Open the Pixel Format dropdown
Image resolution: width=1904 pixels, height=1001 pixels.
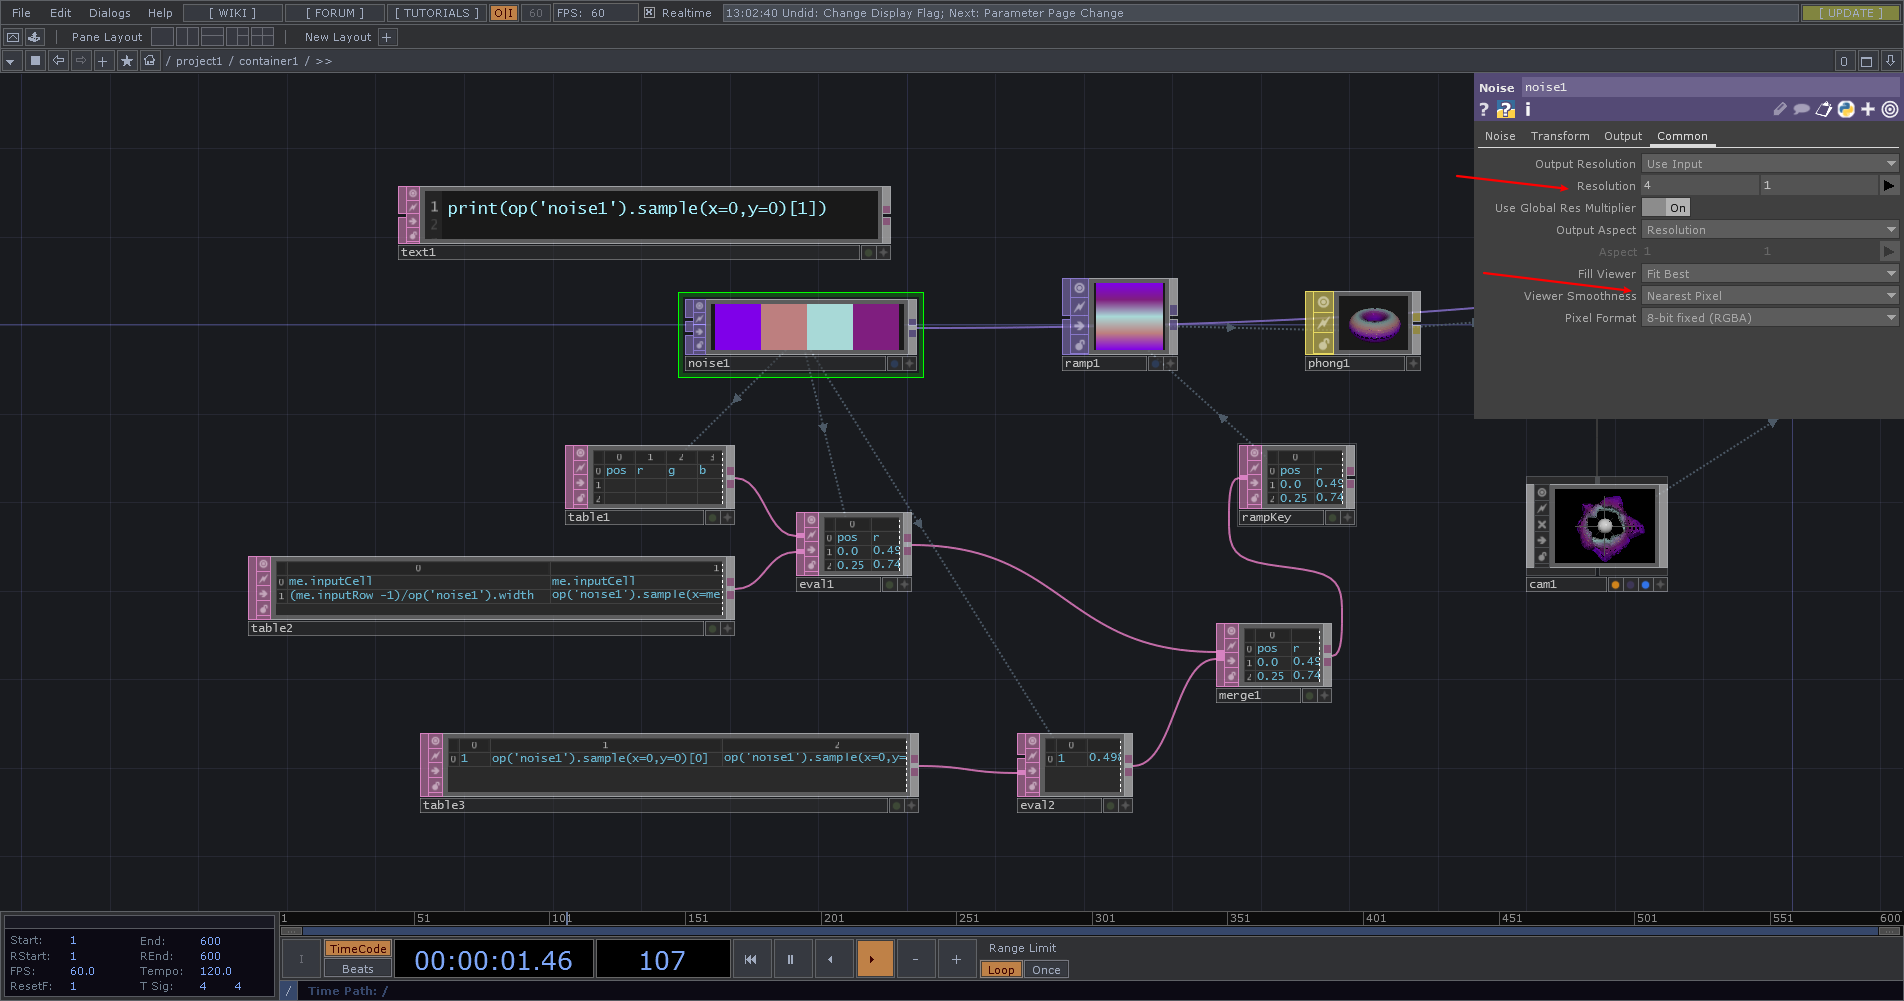(1768, 317)
